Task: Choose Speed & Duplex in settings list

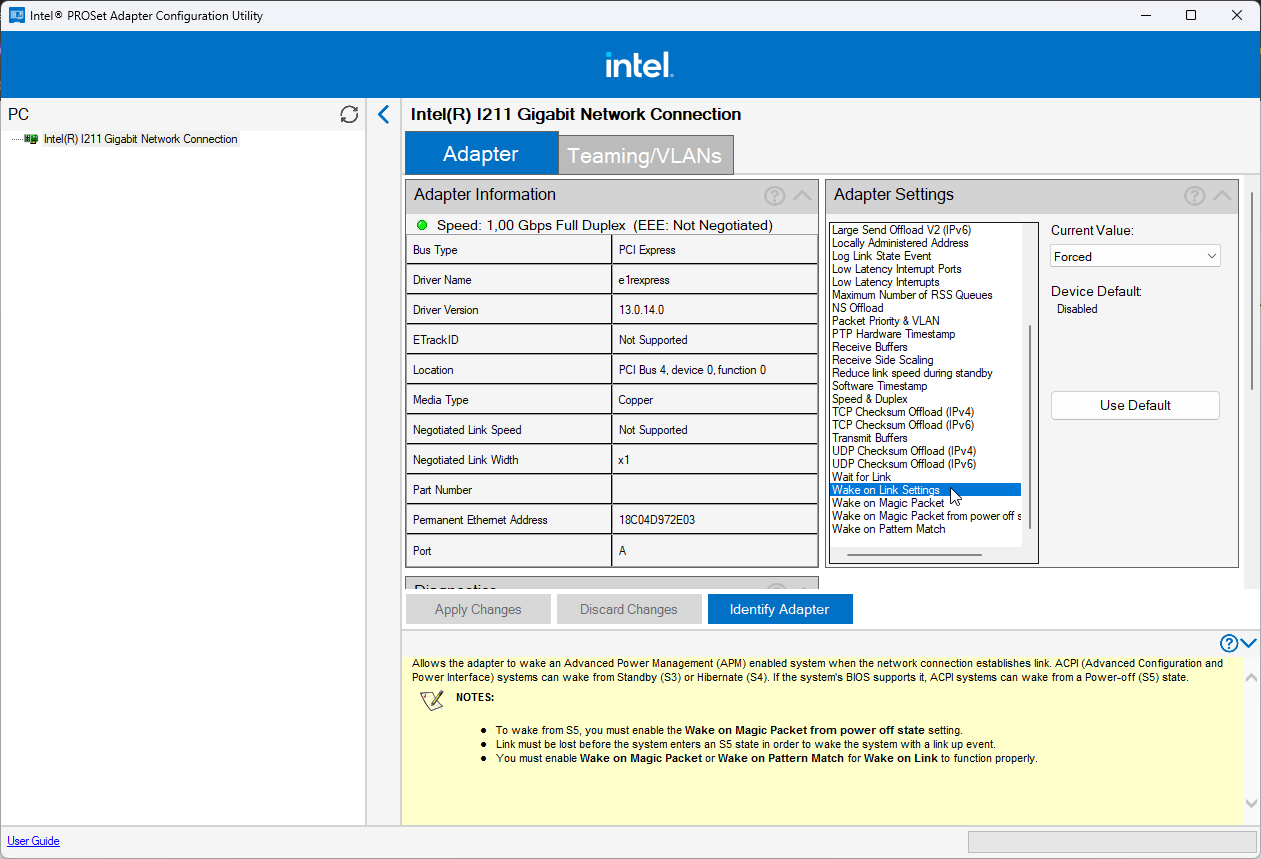Action: (870, 399)
